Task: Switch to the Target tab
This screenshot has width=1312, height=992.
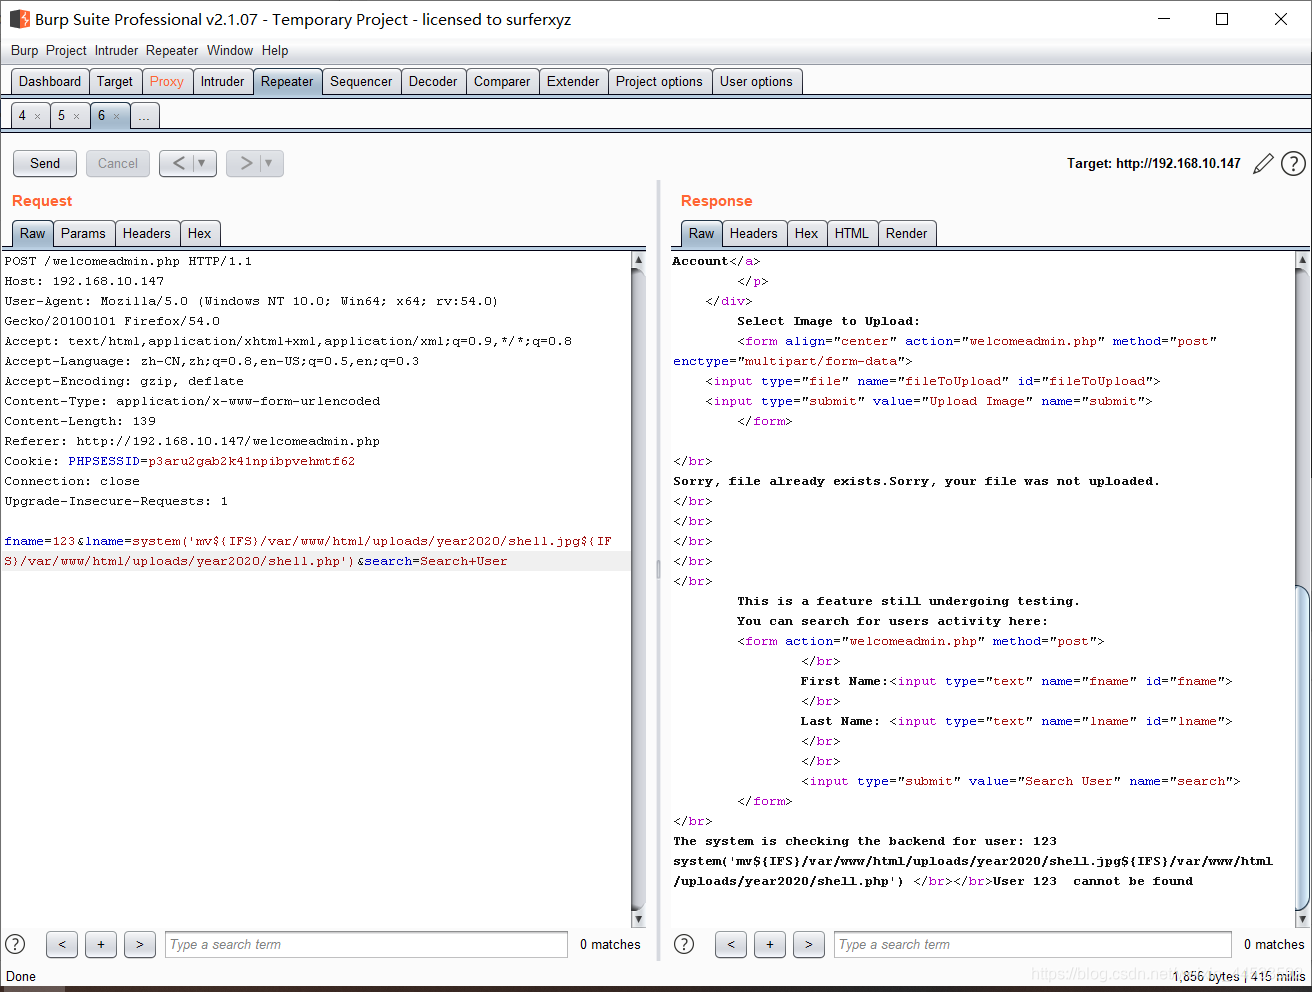Action: click(x=115, y=82)
